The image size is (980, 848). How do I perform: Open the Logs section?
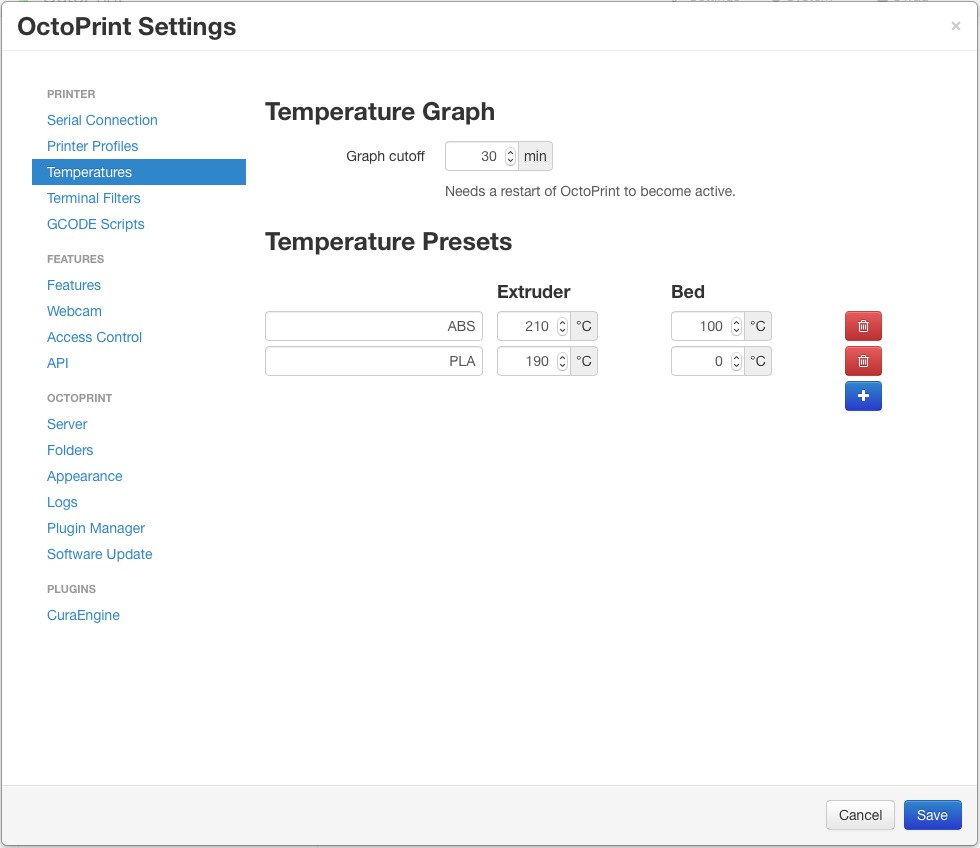coord(62,502)
